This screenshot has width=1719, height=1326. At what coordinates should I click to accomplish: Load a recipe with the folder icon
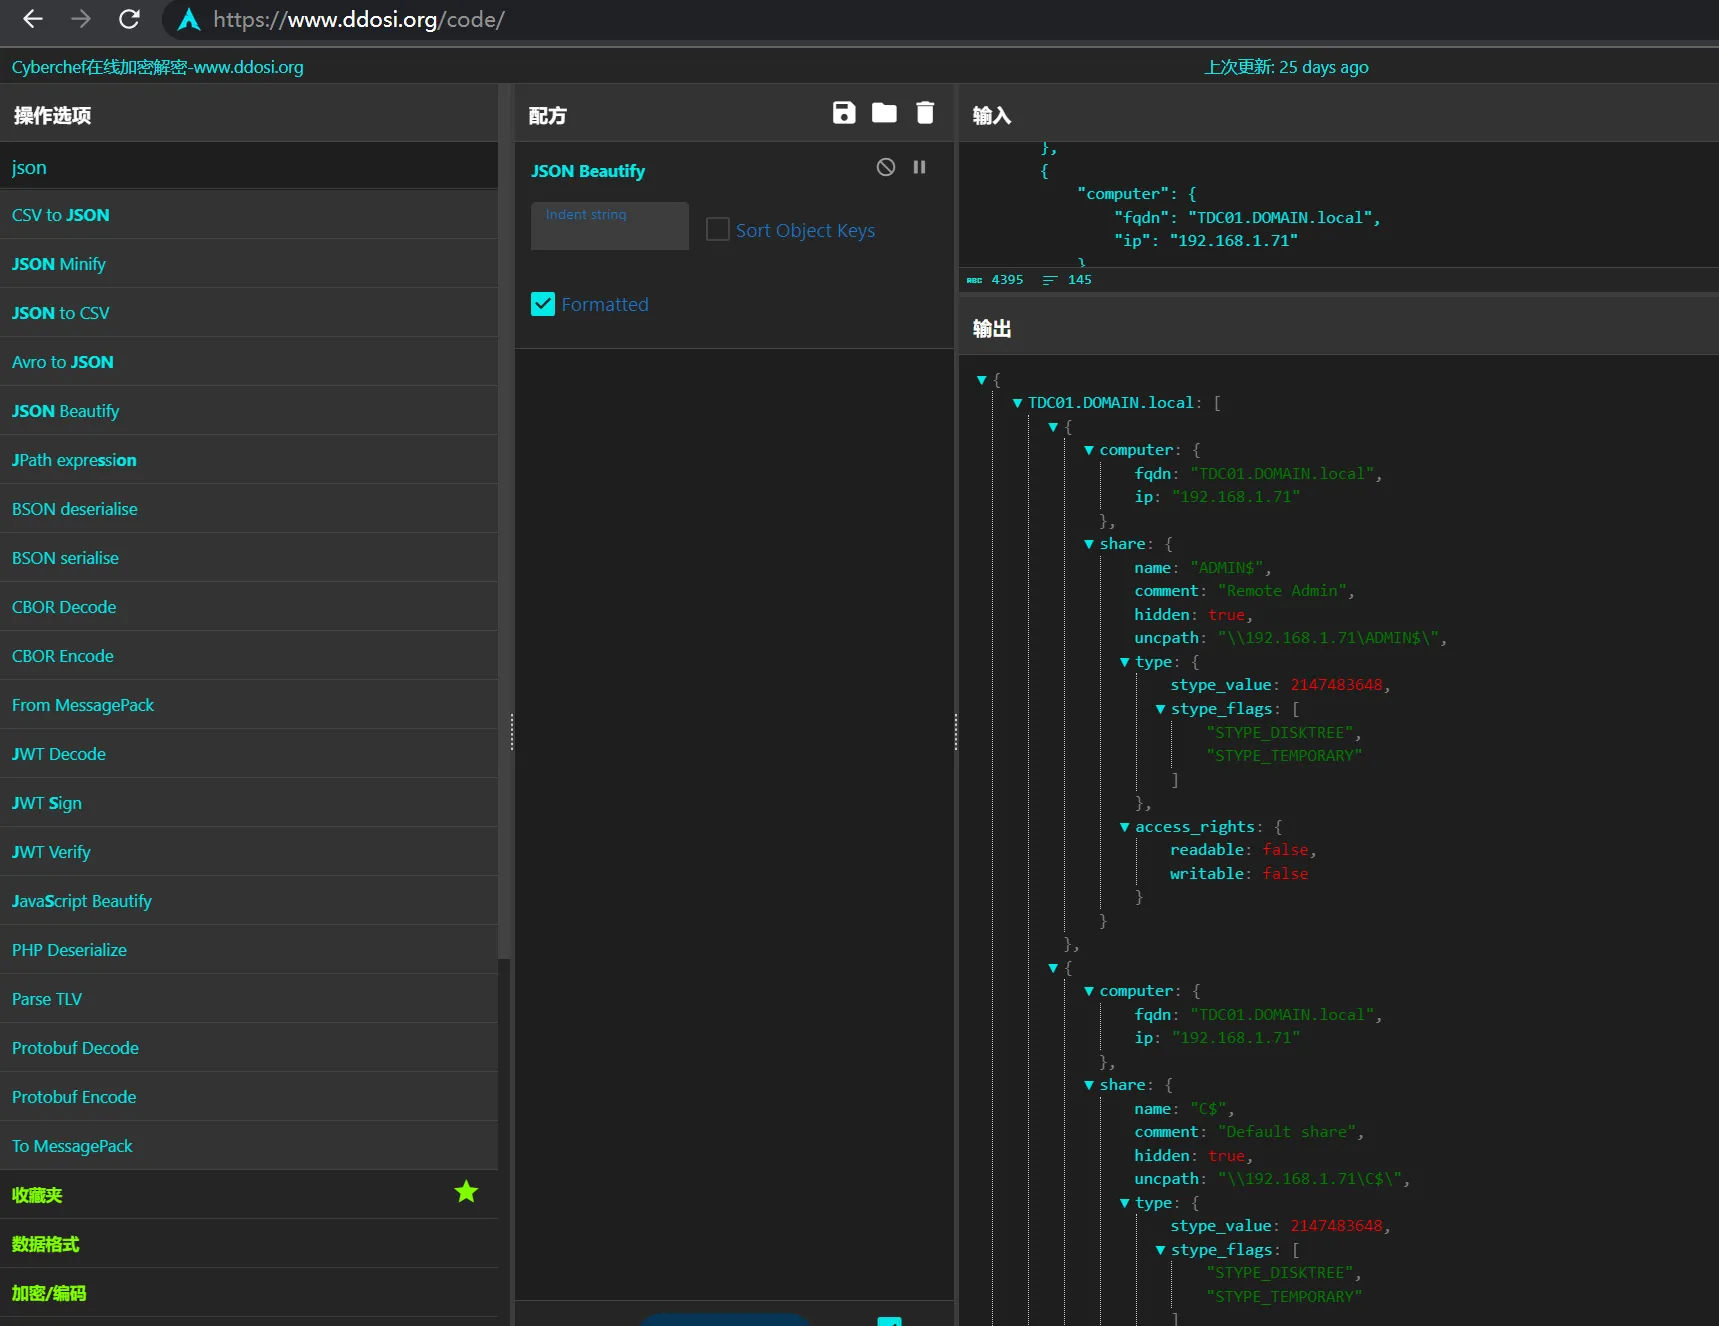(884, 113)
